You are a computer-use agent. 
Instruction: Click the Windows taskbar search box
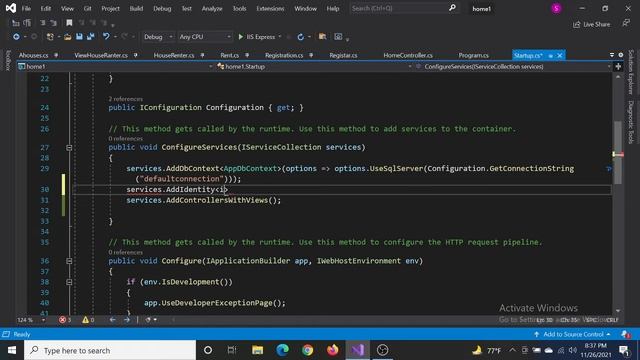110,350
